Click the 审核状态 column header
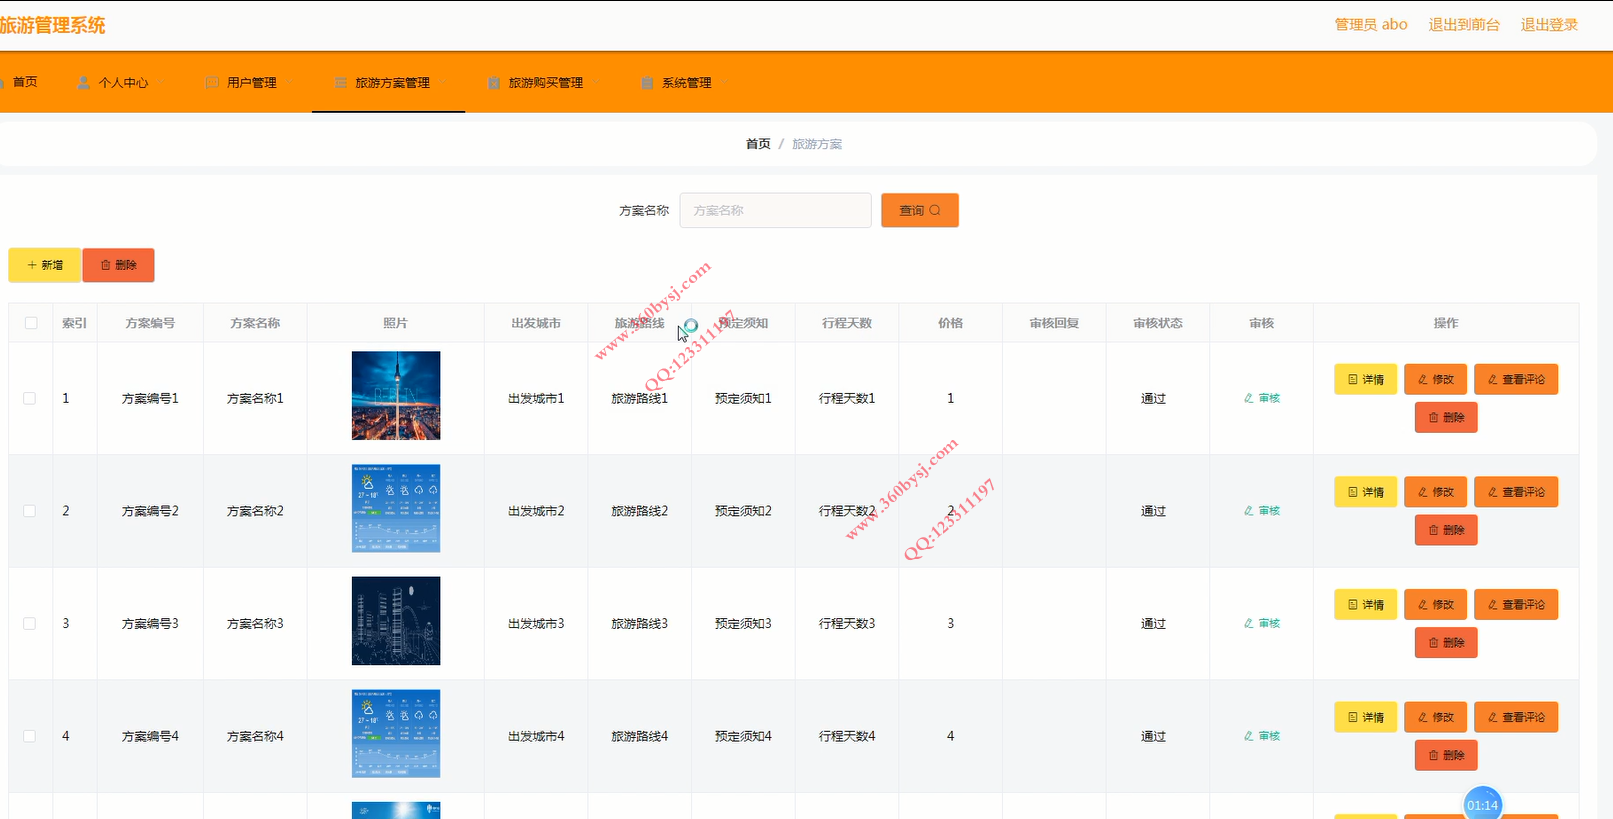The width and height of the screenshot is (1613, 819). point(1157,323)
